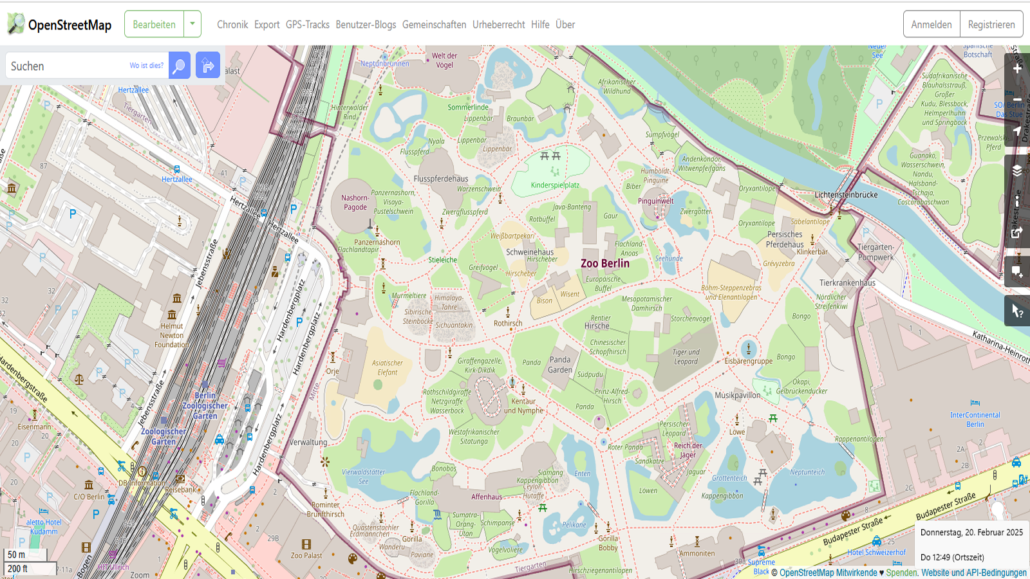This screenshot has height=579, width=1030.
Task: Click the Löwe statue icon
Action: [x=737, y=419]
